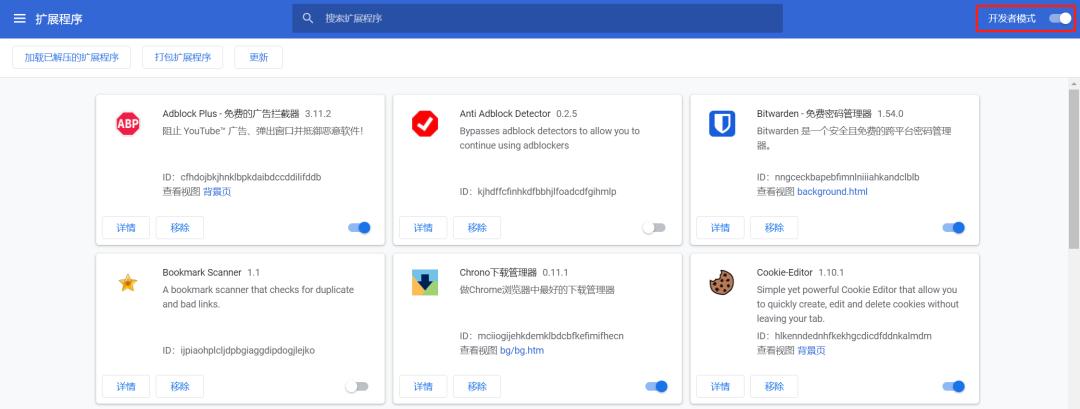Click 加载已解压的扩展程序 button
Screen dimensions: 1080x409
[72, 58]
